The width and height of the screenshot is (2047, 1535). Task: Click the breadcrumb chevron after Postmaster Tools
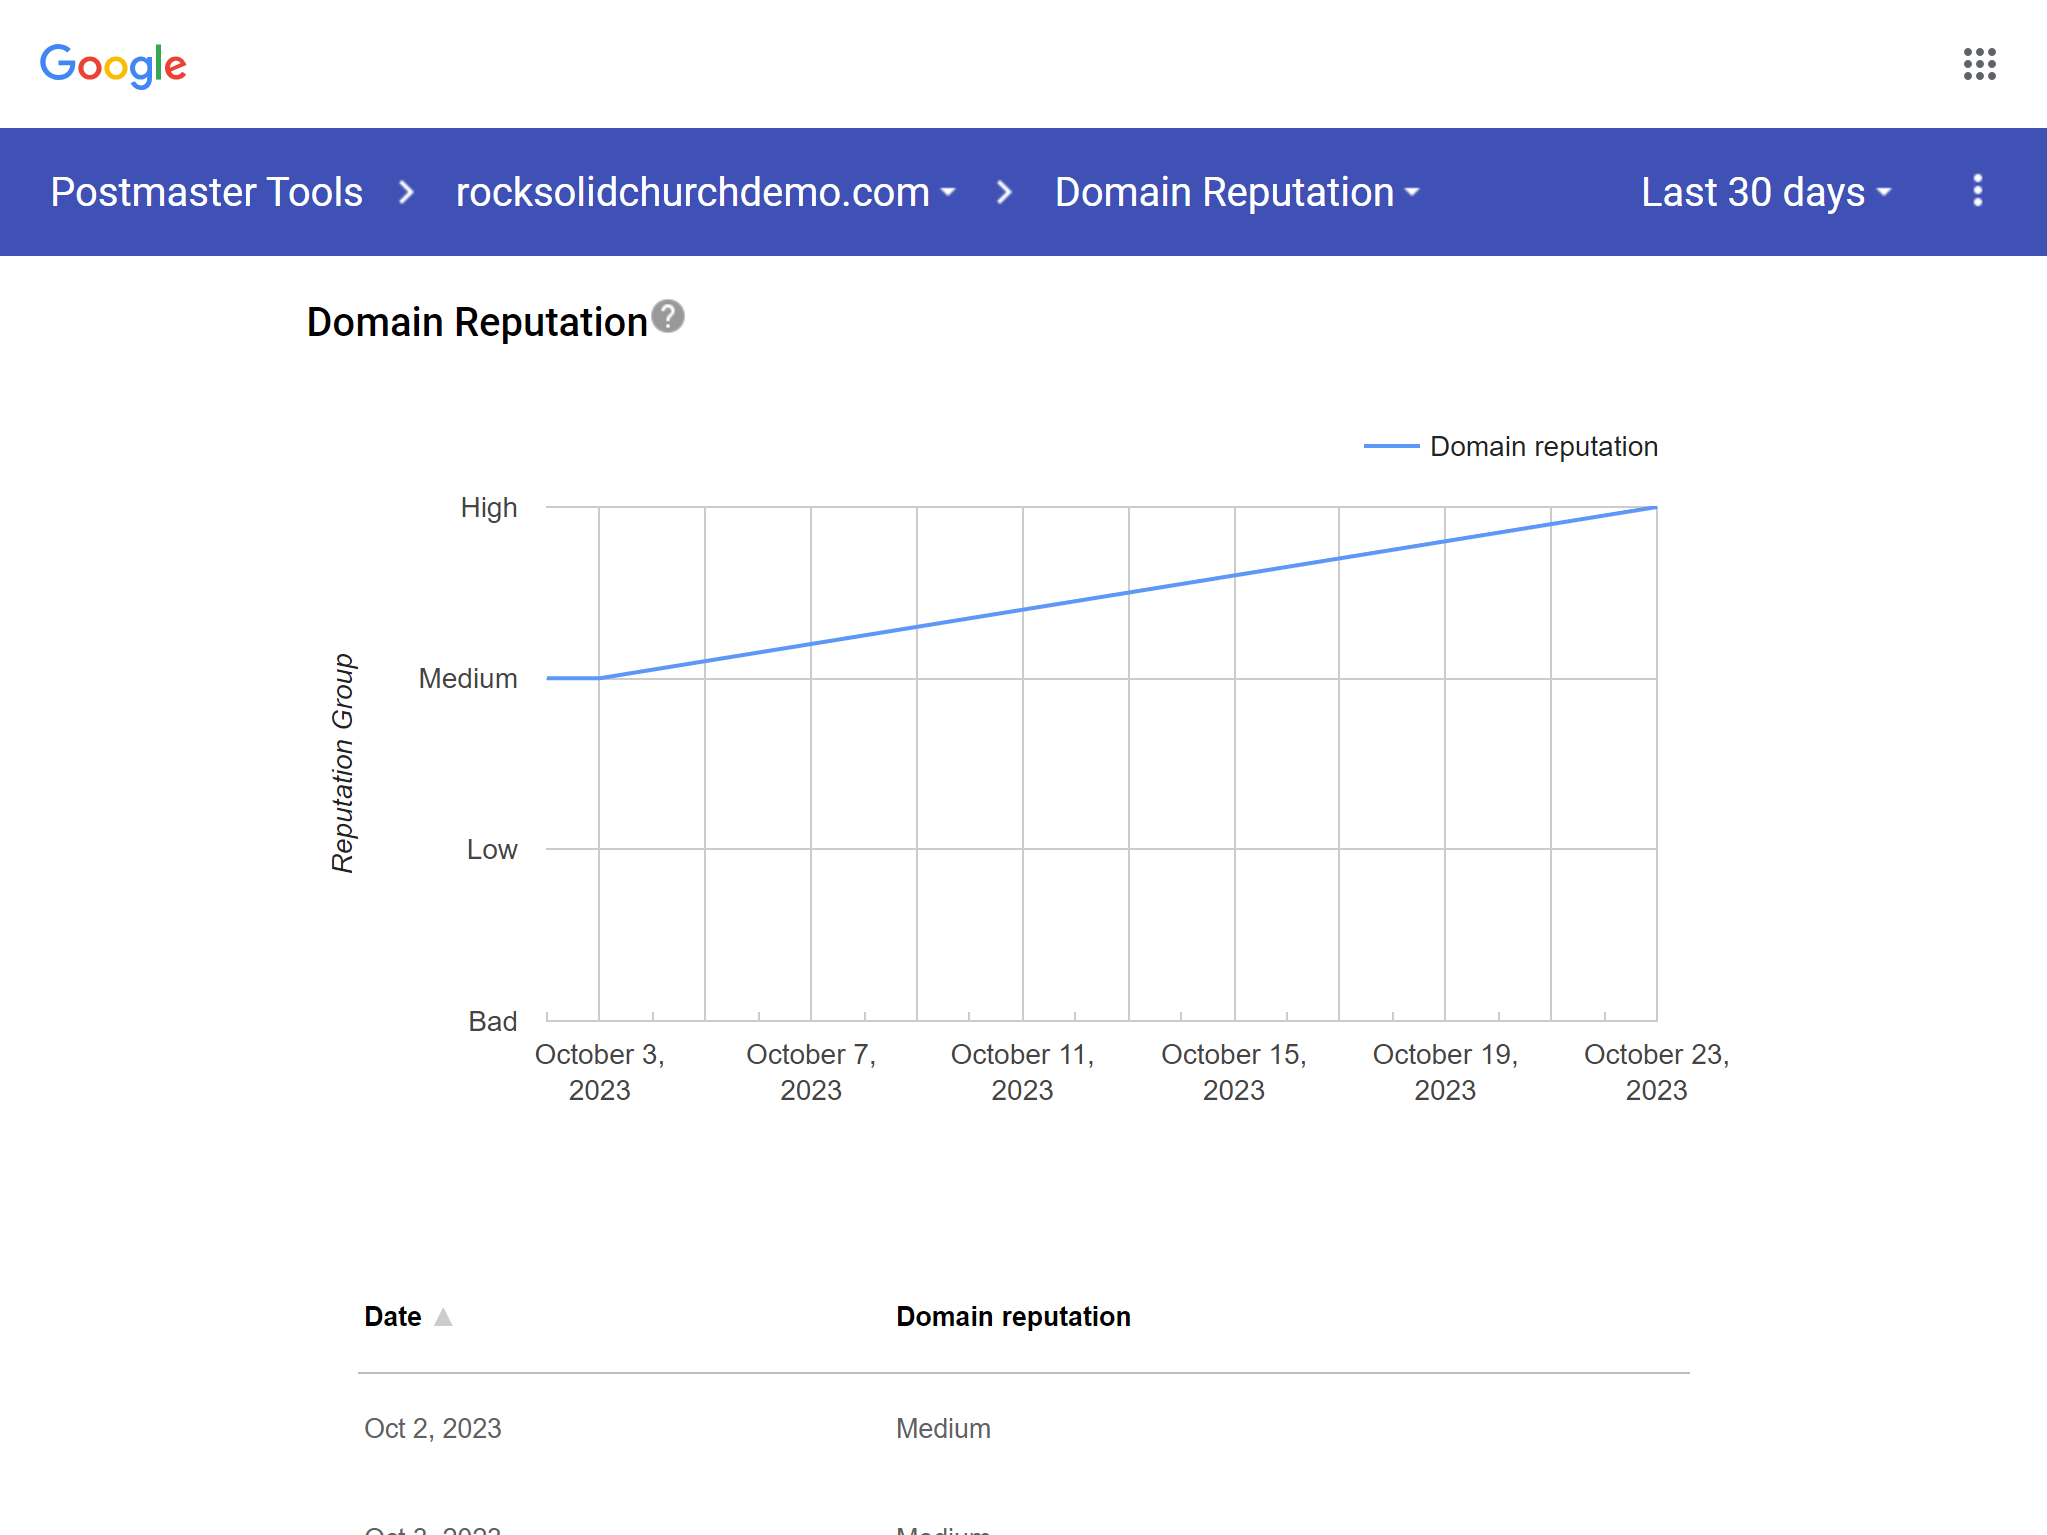tap(406, 192)
